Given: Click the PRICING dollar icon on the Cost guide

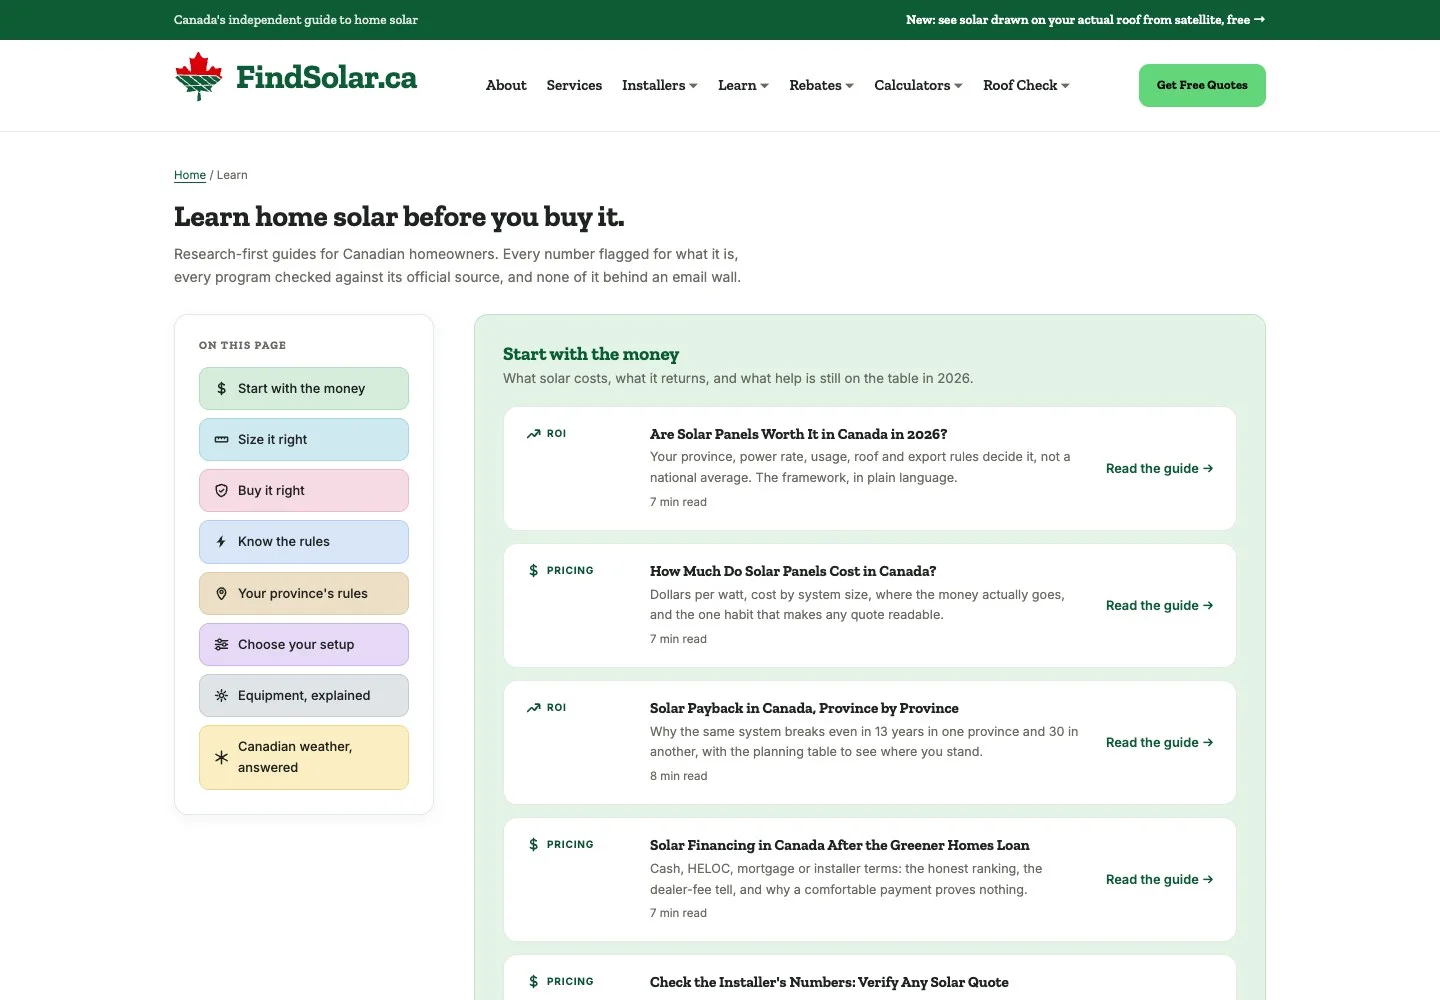Looking at the screenshot, I should 534,571.
